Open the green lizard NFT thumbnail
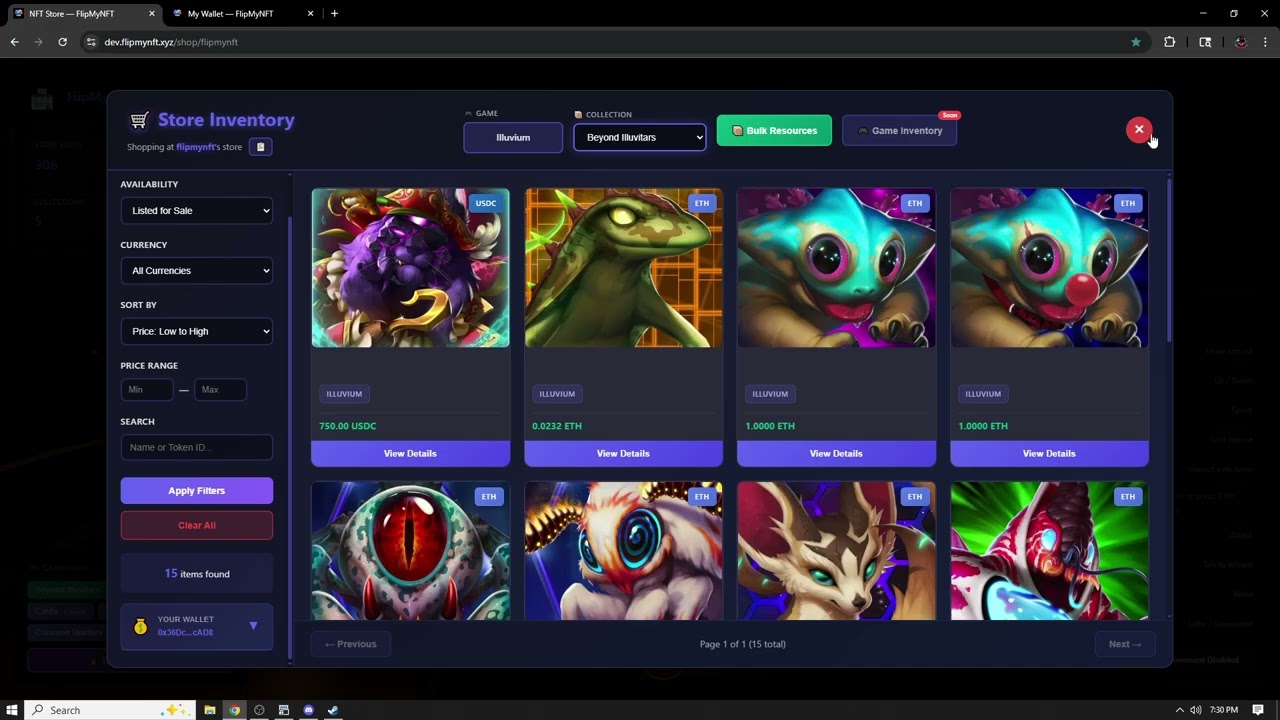1280x720 pixels. click(x=623, y=268)
